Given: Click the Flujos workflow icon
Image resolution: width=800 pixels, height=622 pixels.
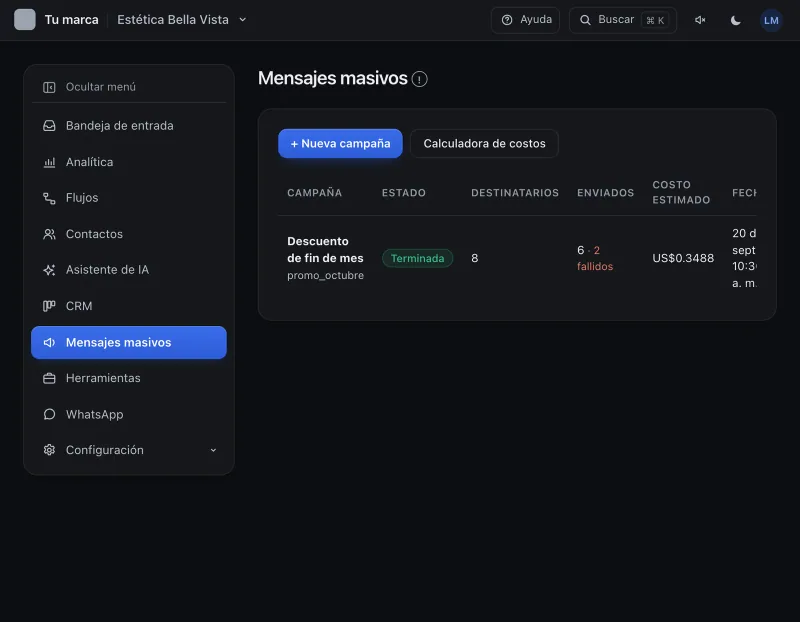Looking at the screenshot, I should pyautogui.click(x=49, y=198).
